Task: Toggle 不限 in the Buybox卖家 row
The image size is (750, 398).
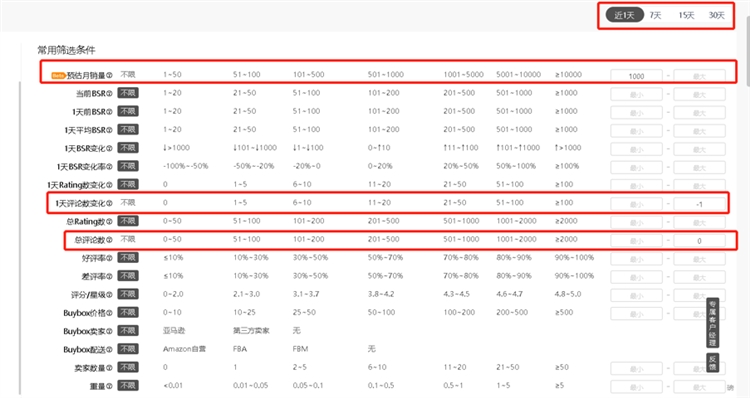Action: tap(128, 331)
